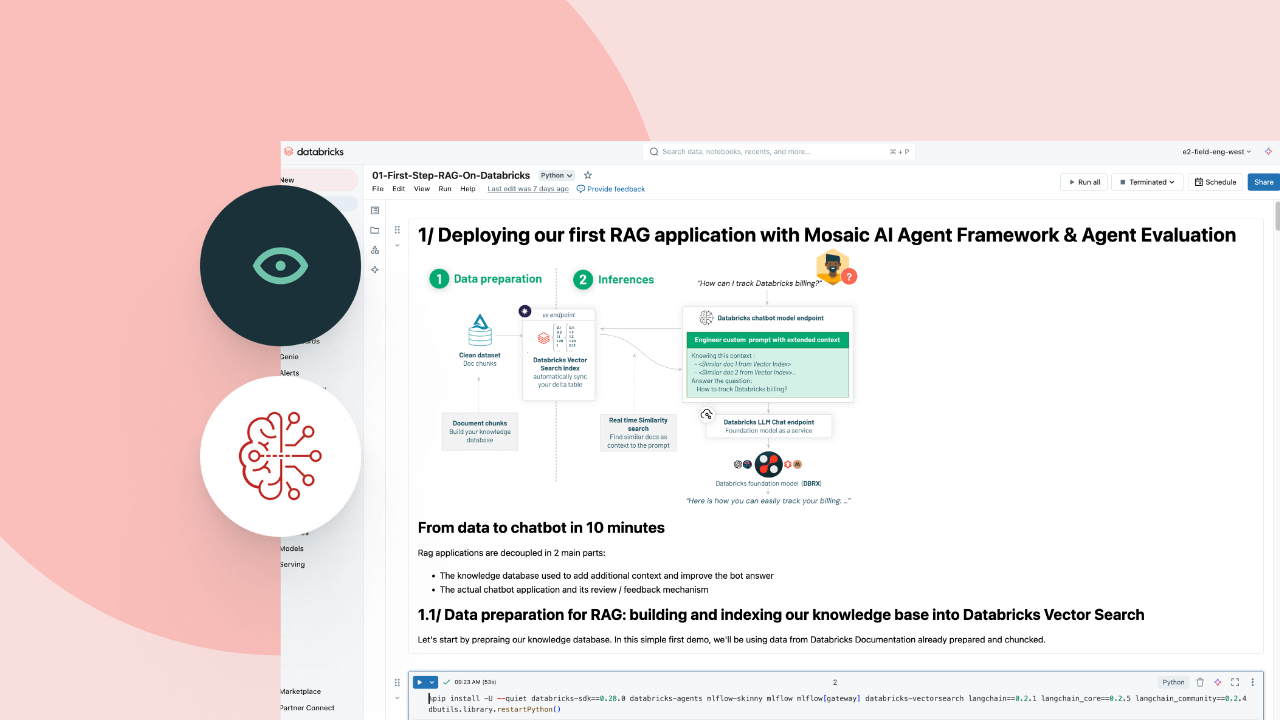Click the Run all button
Image resolution: width=1280 pixels, height=720 pixels.
pyautogui.click(x=1083, y=182)
